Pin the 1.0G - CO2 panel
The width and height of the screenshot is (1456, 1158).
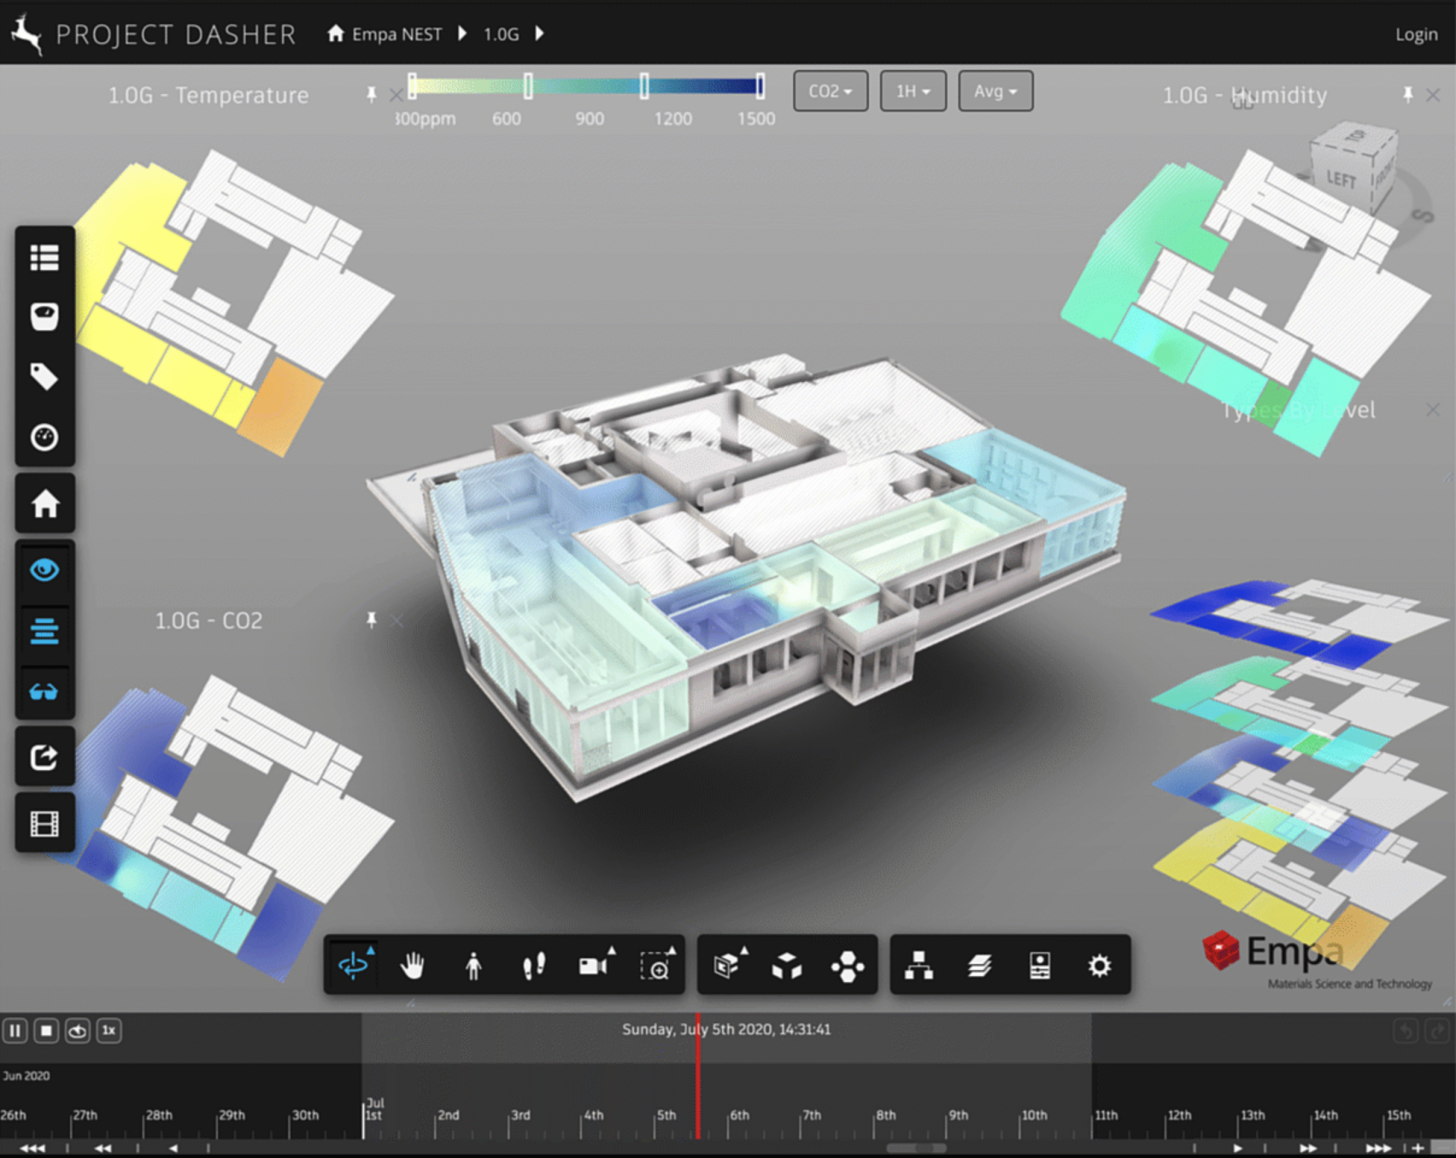coord(371,621)
